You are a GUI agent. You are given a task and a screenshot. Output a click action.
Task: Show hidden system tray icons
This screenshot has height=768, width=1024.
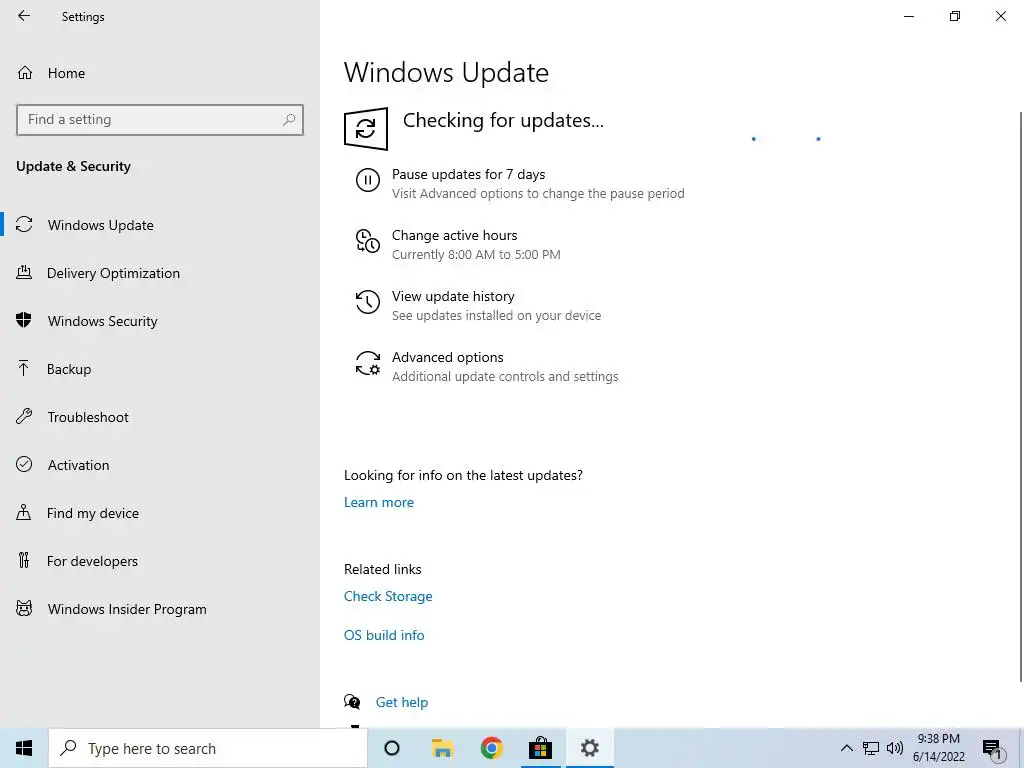point(846,748)
